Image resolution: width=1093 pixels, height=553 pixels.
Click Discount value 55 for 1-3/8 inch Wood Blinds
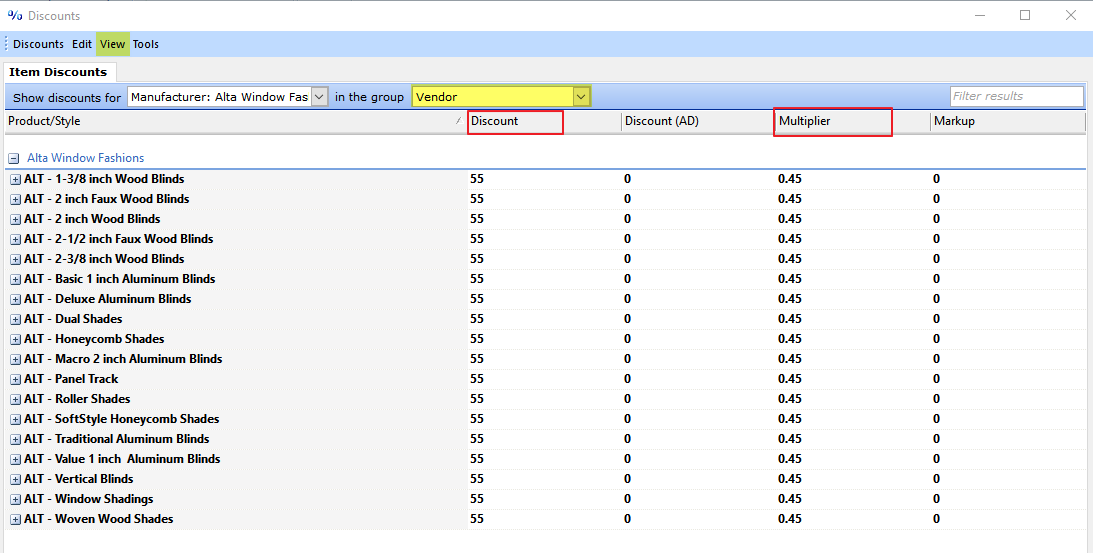[477, 179]
